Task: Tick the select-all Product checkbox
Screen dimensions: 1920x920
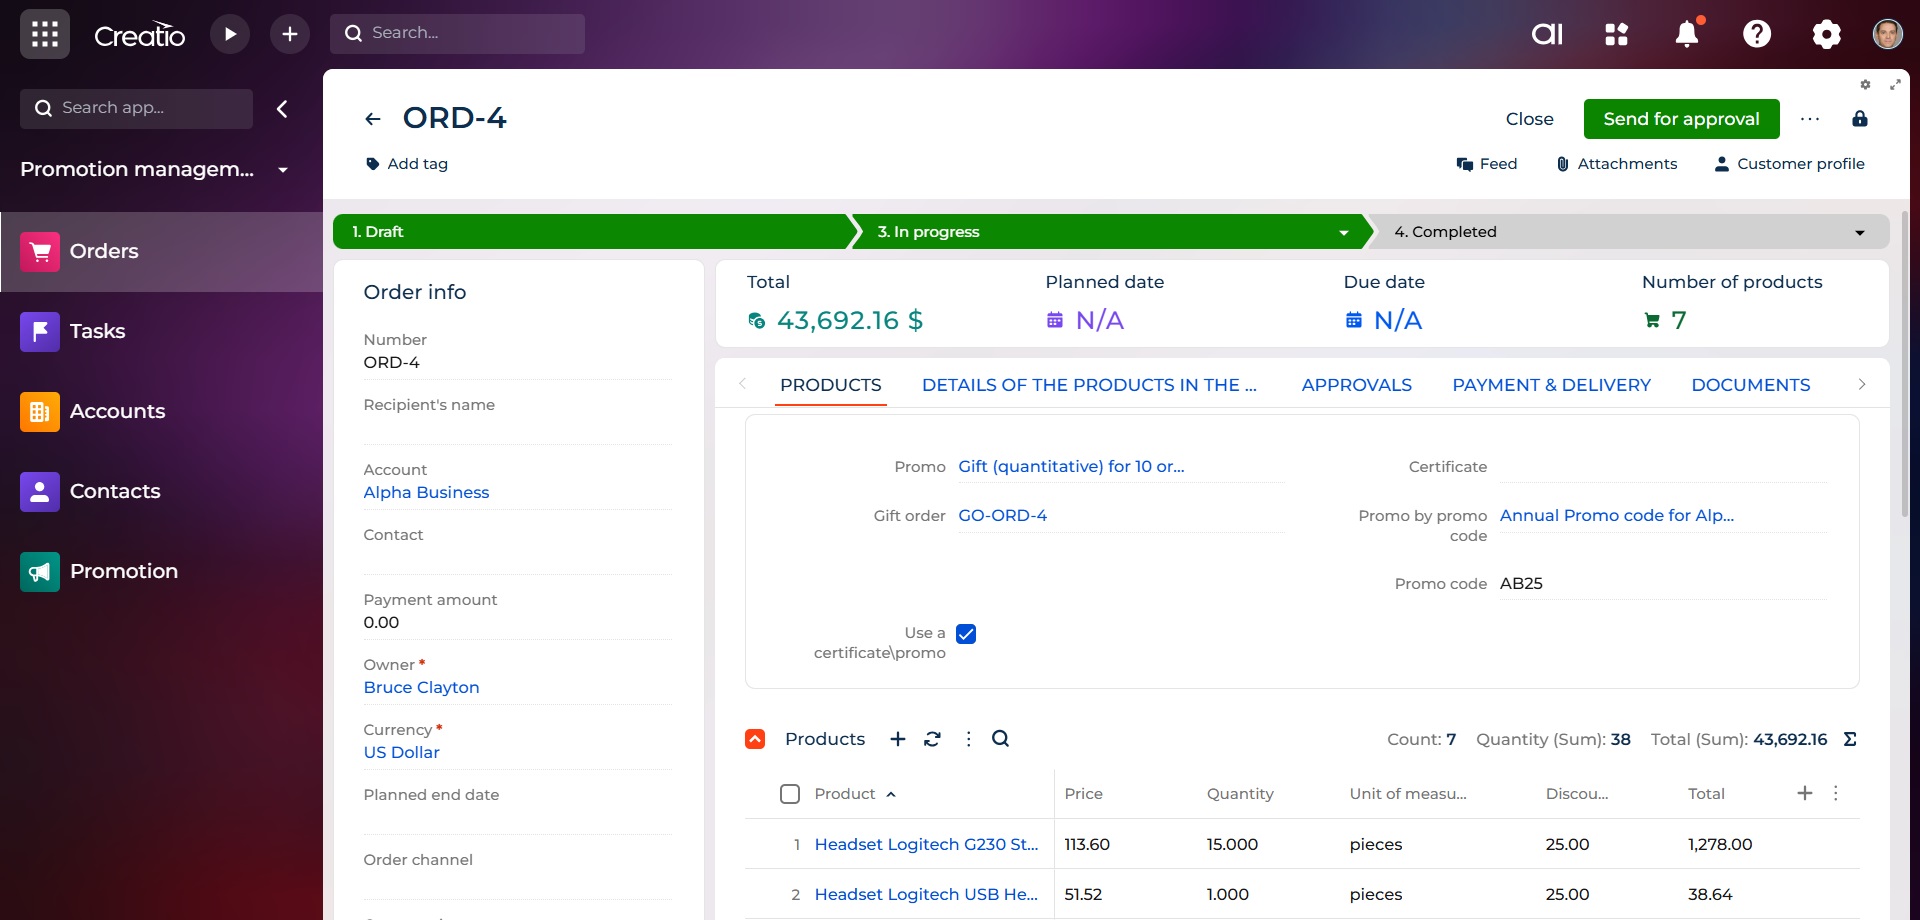Action: (x=790, y=794)
